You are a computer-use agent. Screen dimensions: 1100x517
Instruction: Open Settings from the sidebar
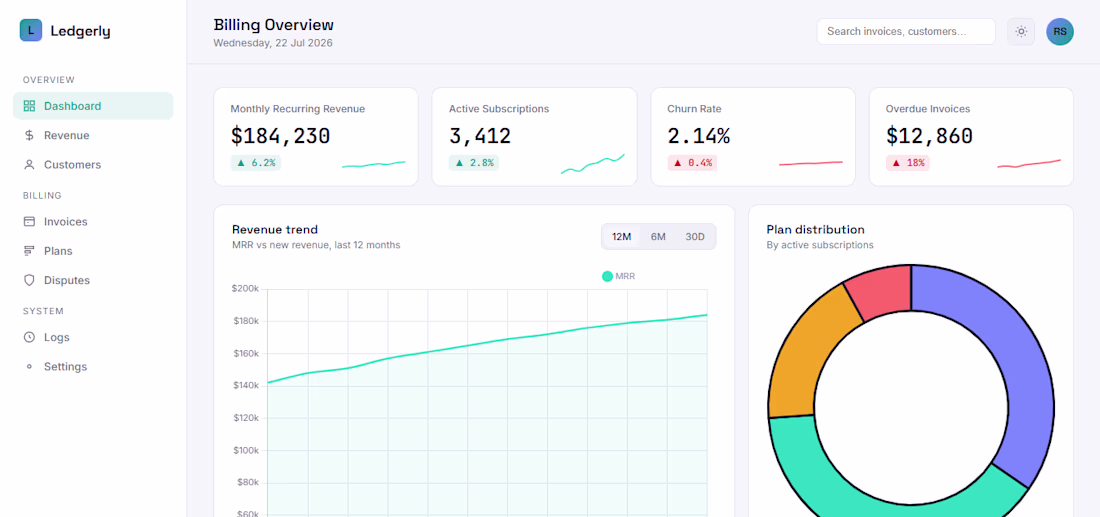point(93,366)
